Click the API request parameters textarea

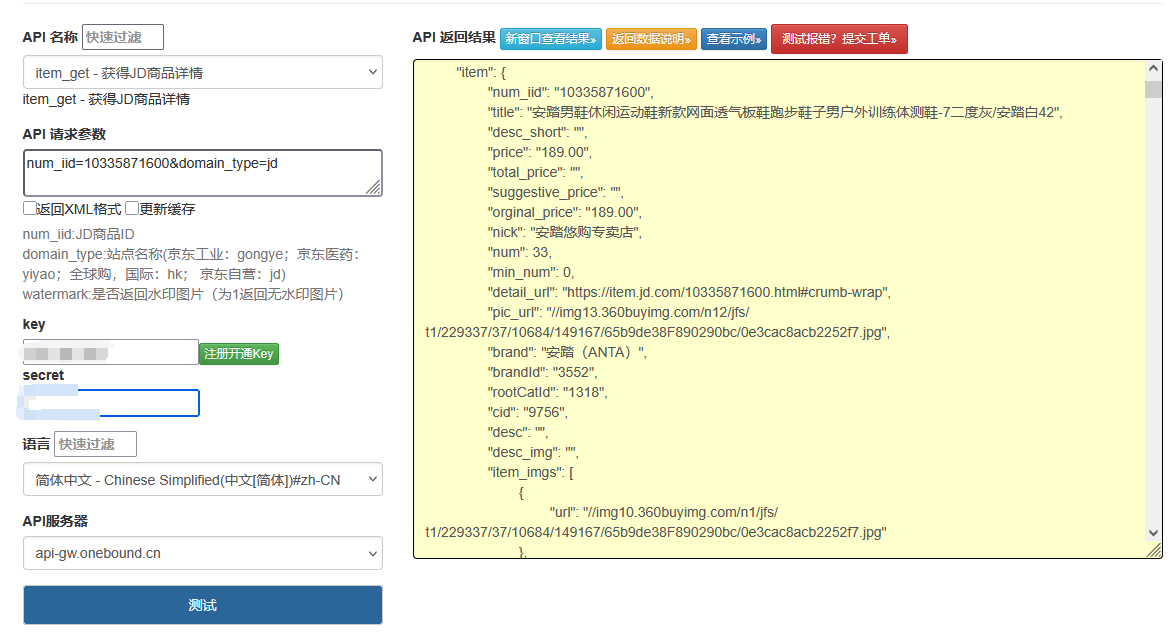tap(203, 173)
